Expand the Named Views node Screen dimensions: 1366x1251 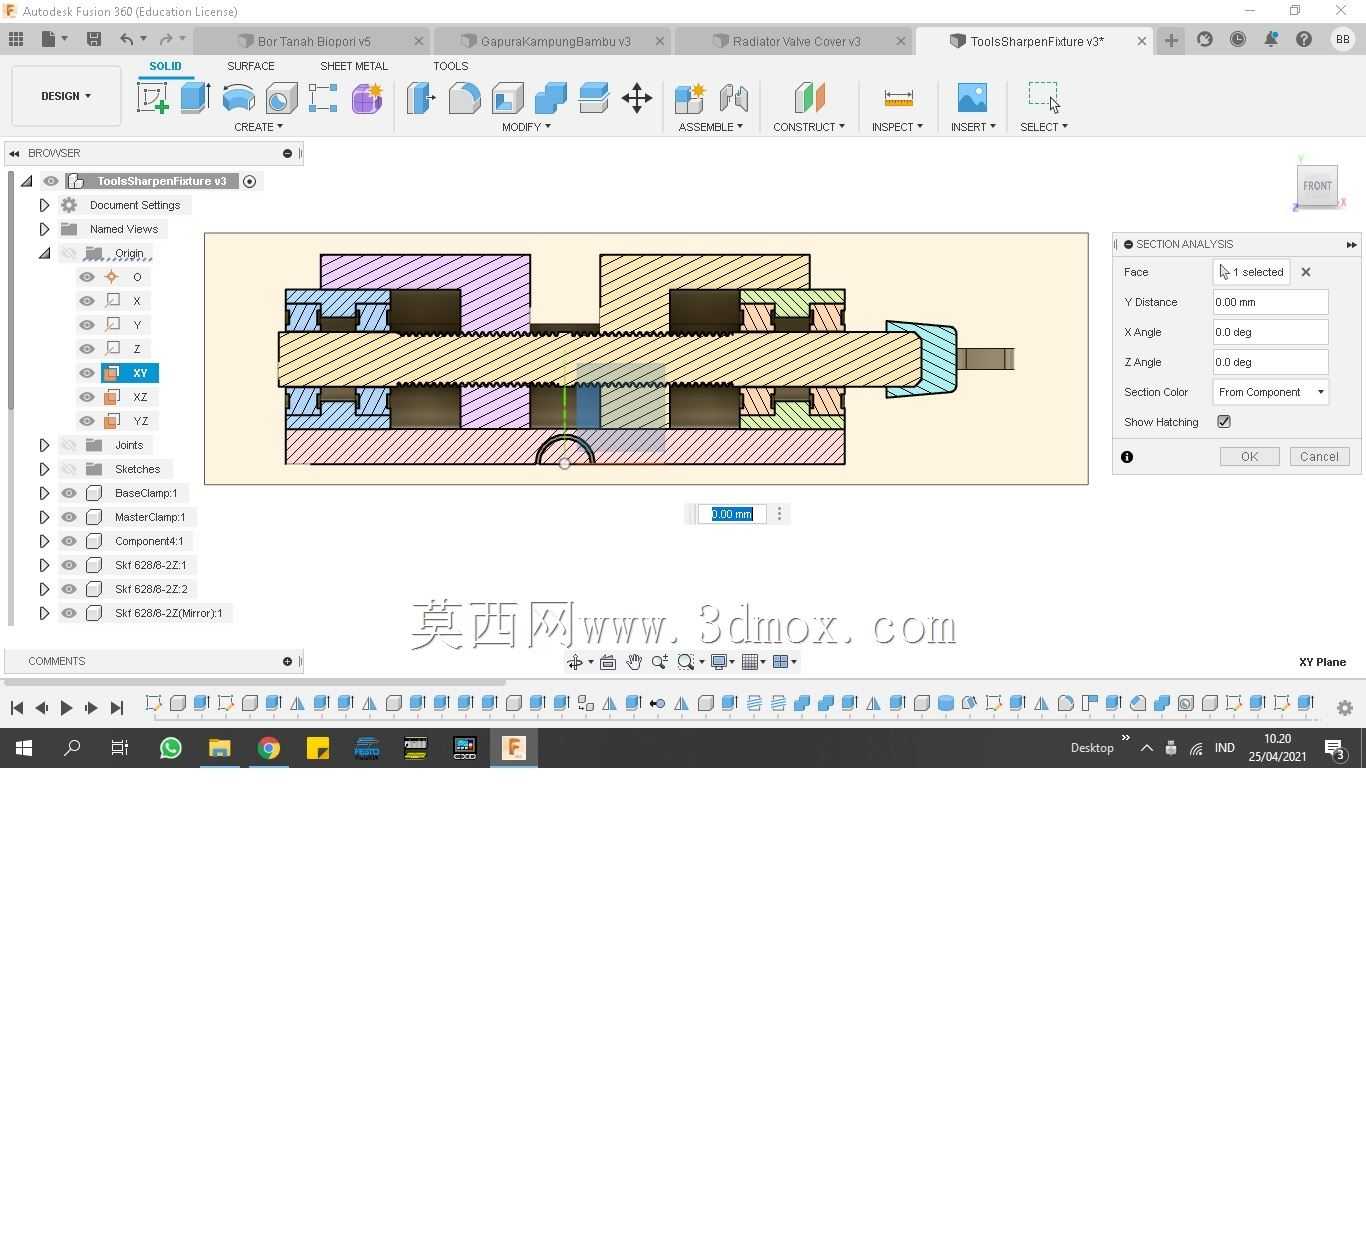pos(44,229)
